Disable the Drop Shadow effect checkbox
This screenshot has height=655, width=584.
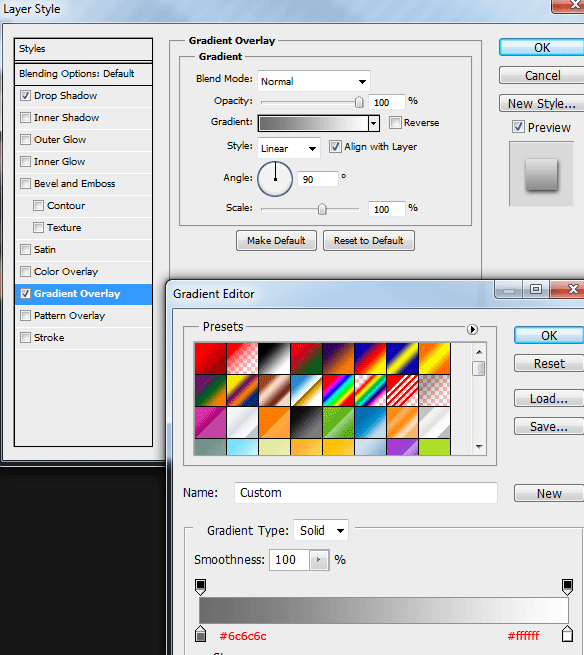point(25,96)
